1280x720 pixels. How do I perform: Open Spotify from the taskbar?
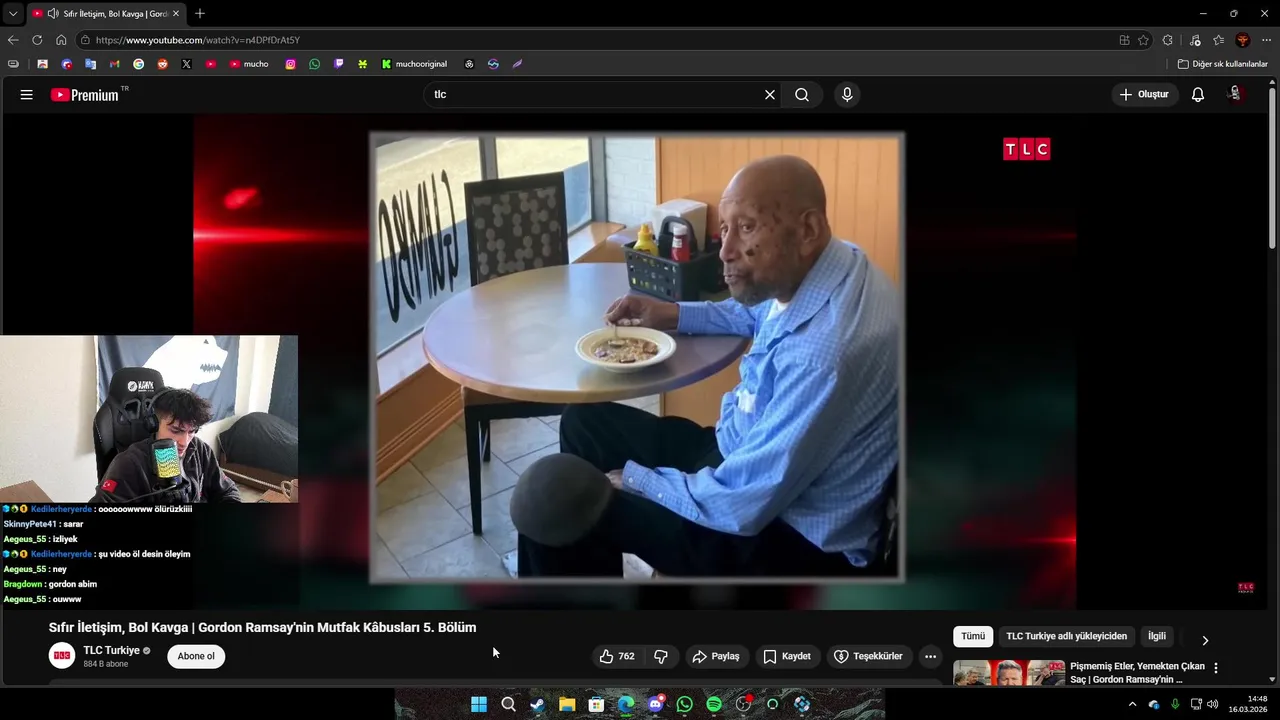(x=714, y=704)
